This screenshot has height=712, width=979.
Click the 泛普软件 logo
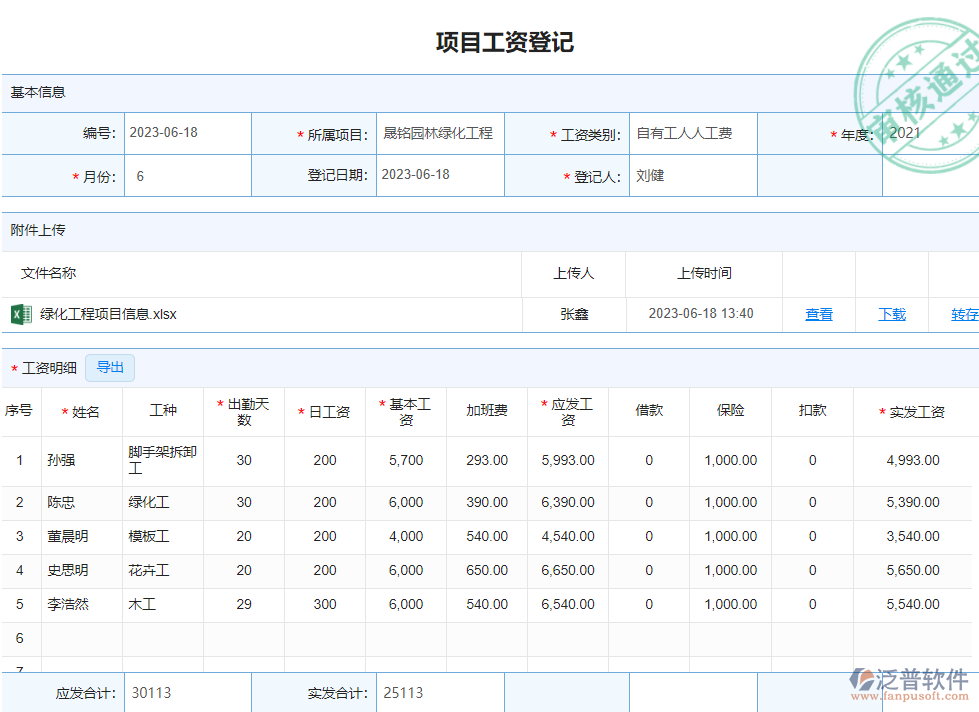tap(909, 684)
